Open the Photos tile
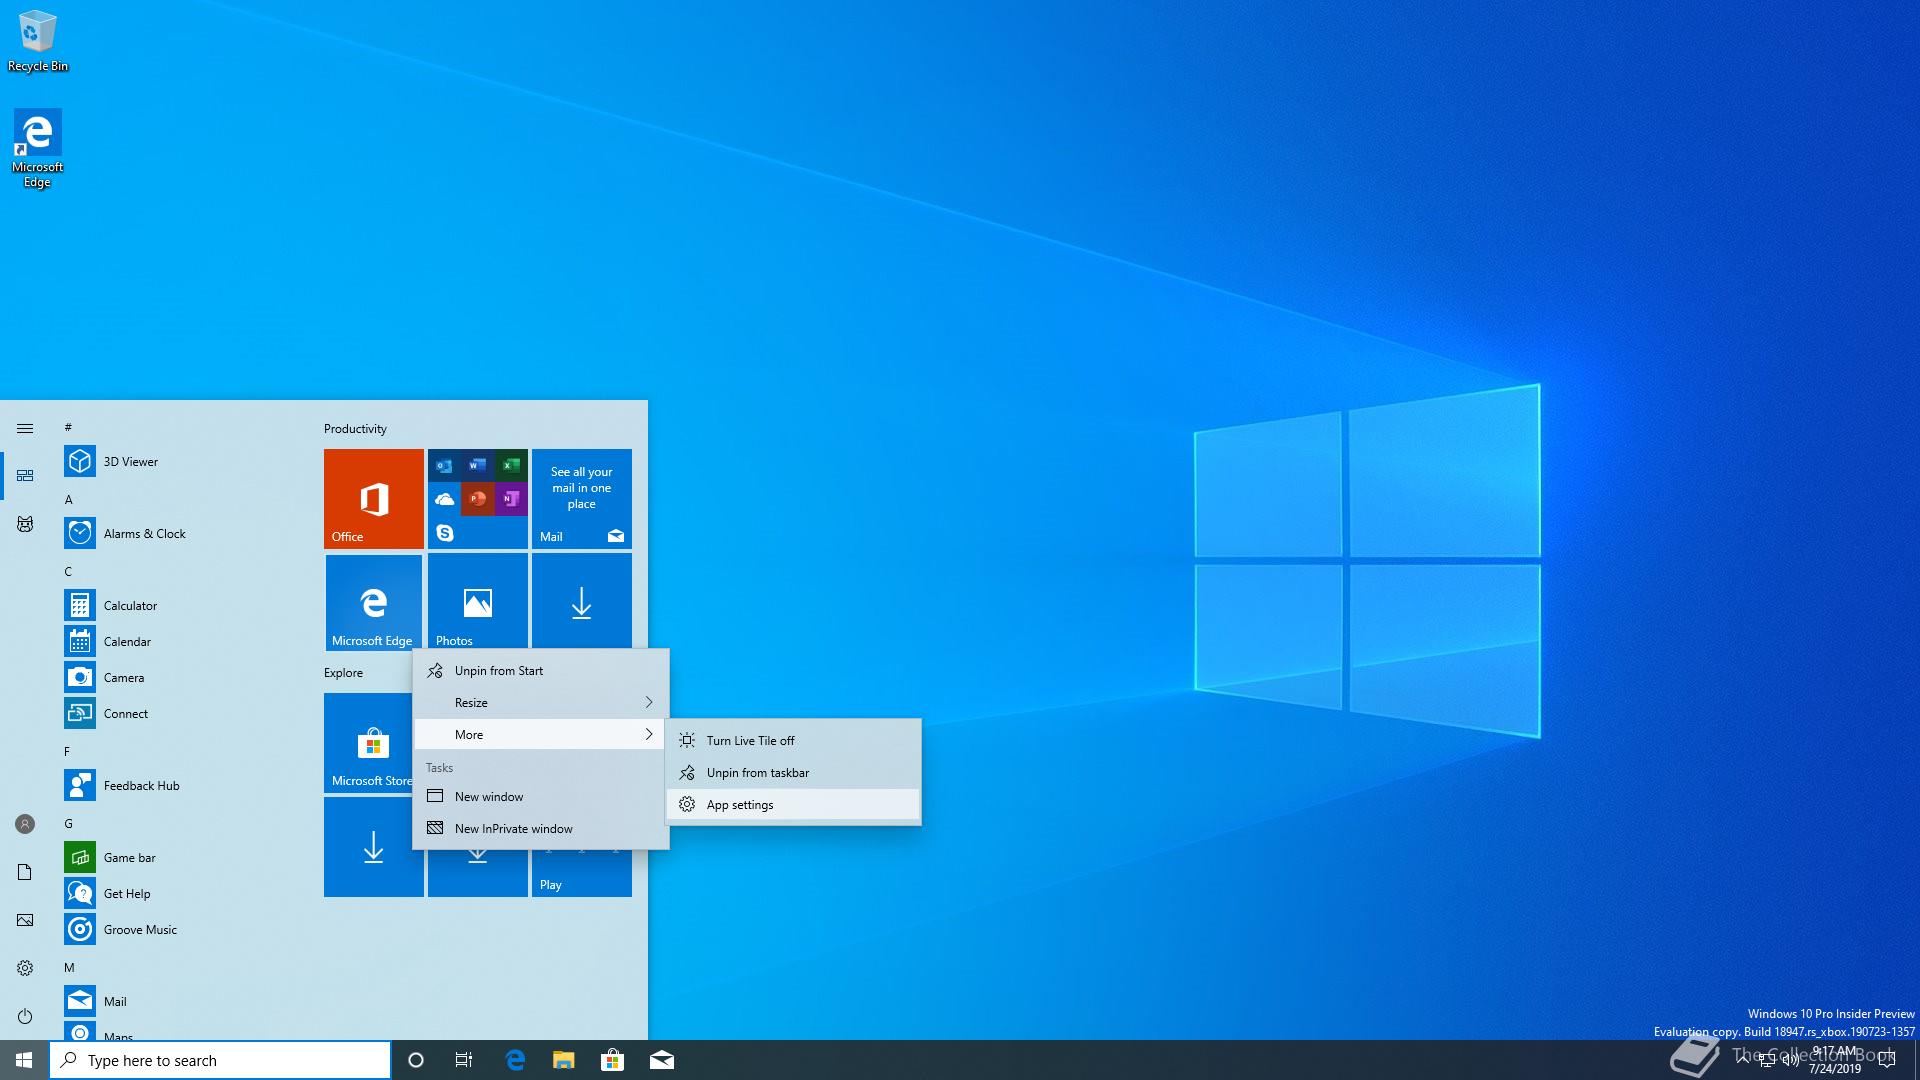The height and width of the screenshot is (1080, 1920). 478,601
